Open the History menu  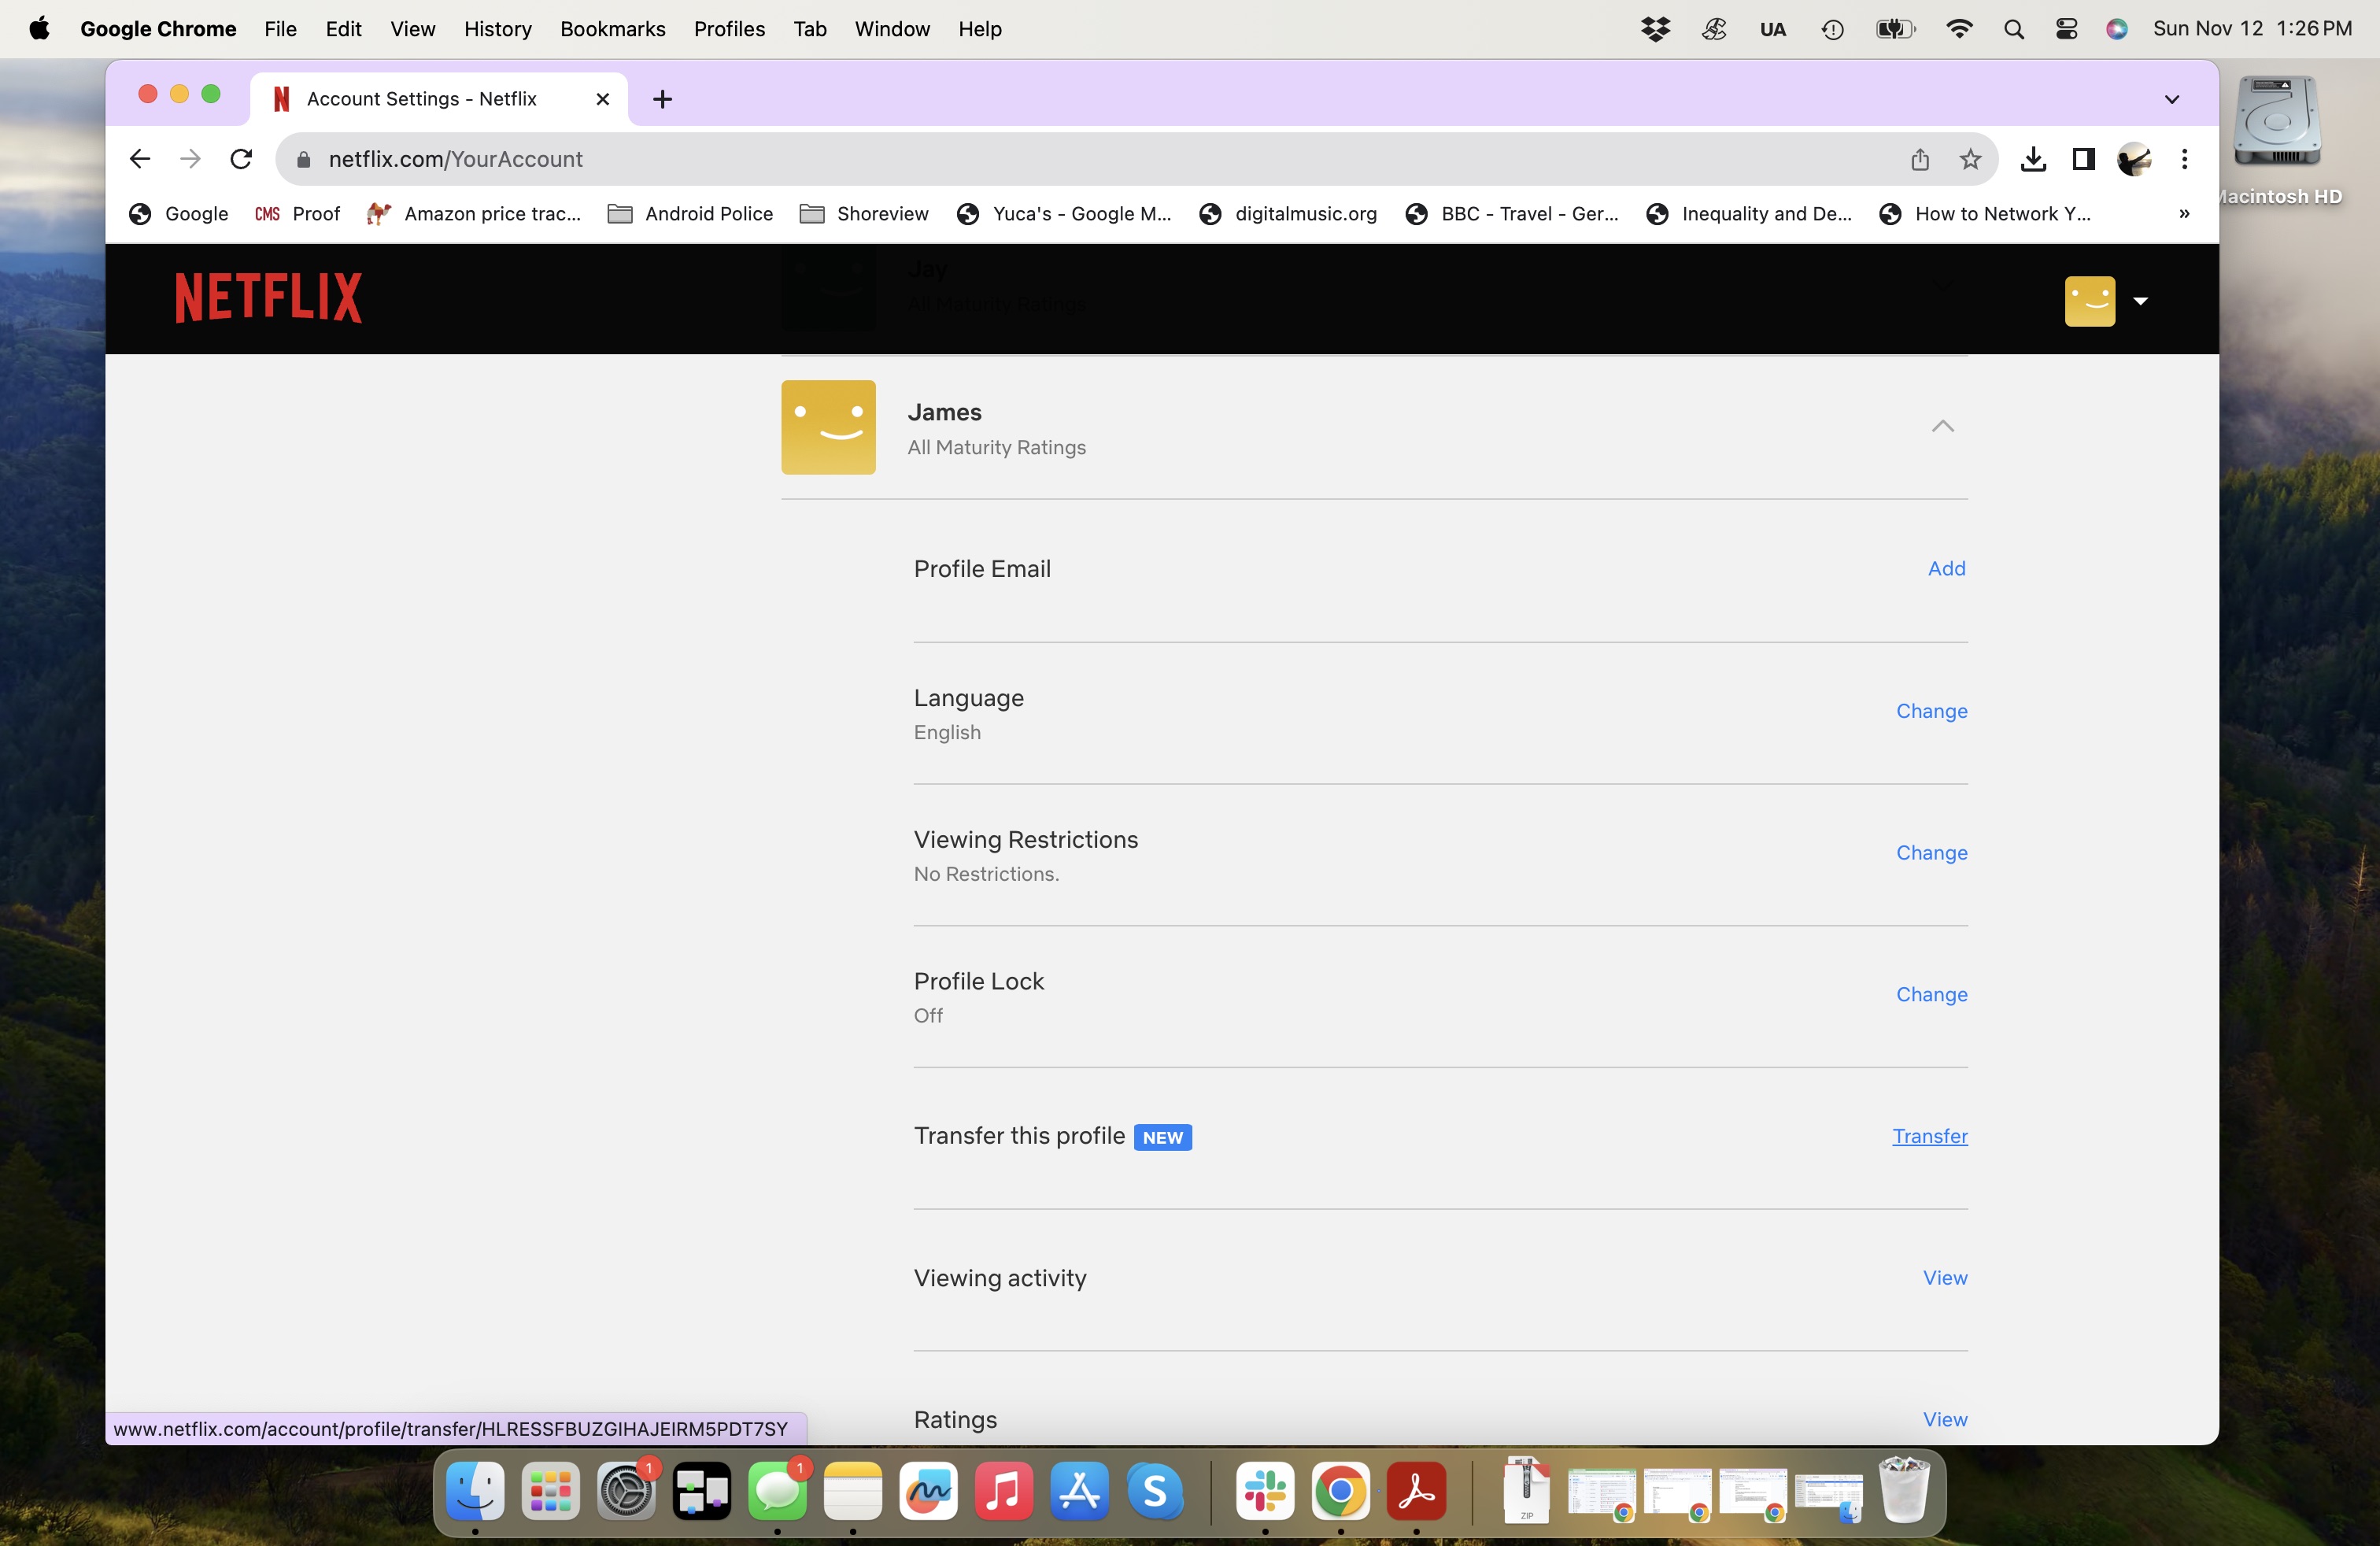point(497,28)
